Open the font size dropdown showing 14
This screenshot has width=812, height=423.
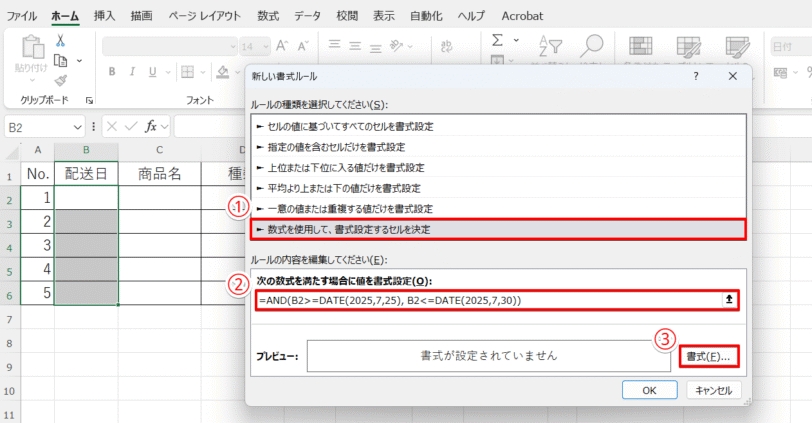(266, 47)
